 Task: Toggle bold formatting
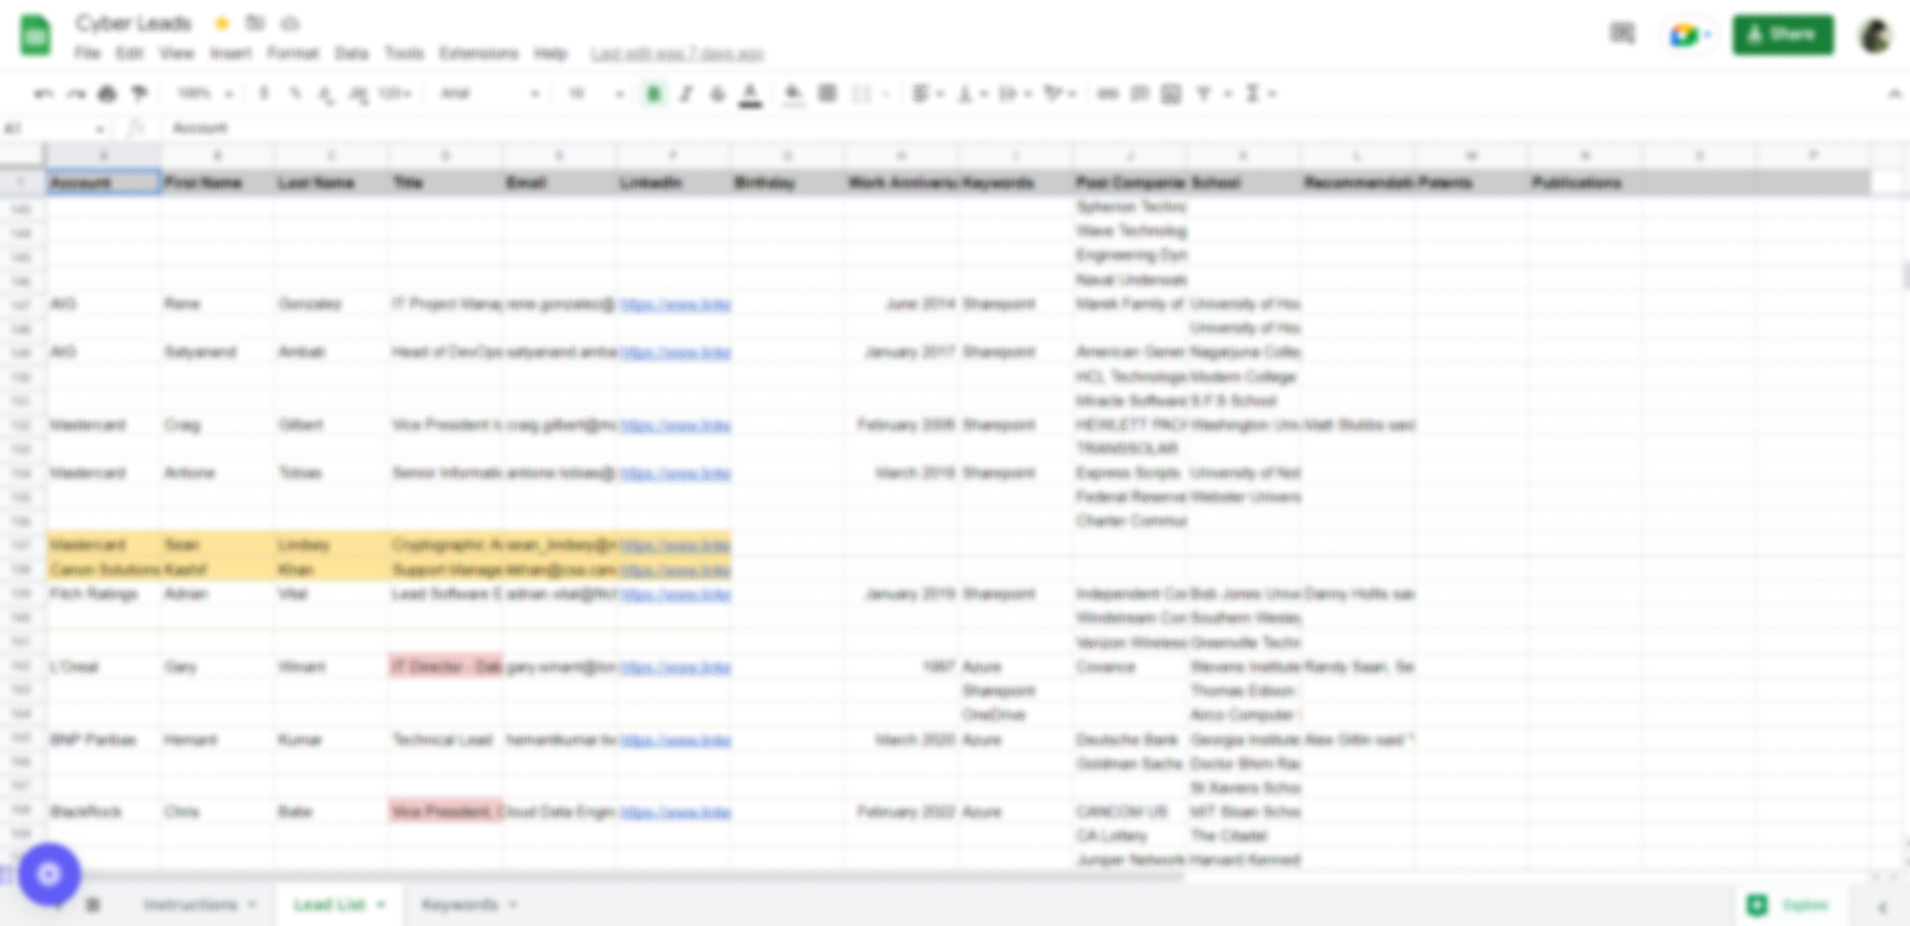pos(654,94)
